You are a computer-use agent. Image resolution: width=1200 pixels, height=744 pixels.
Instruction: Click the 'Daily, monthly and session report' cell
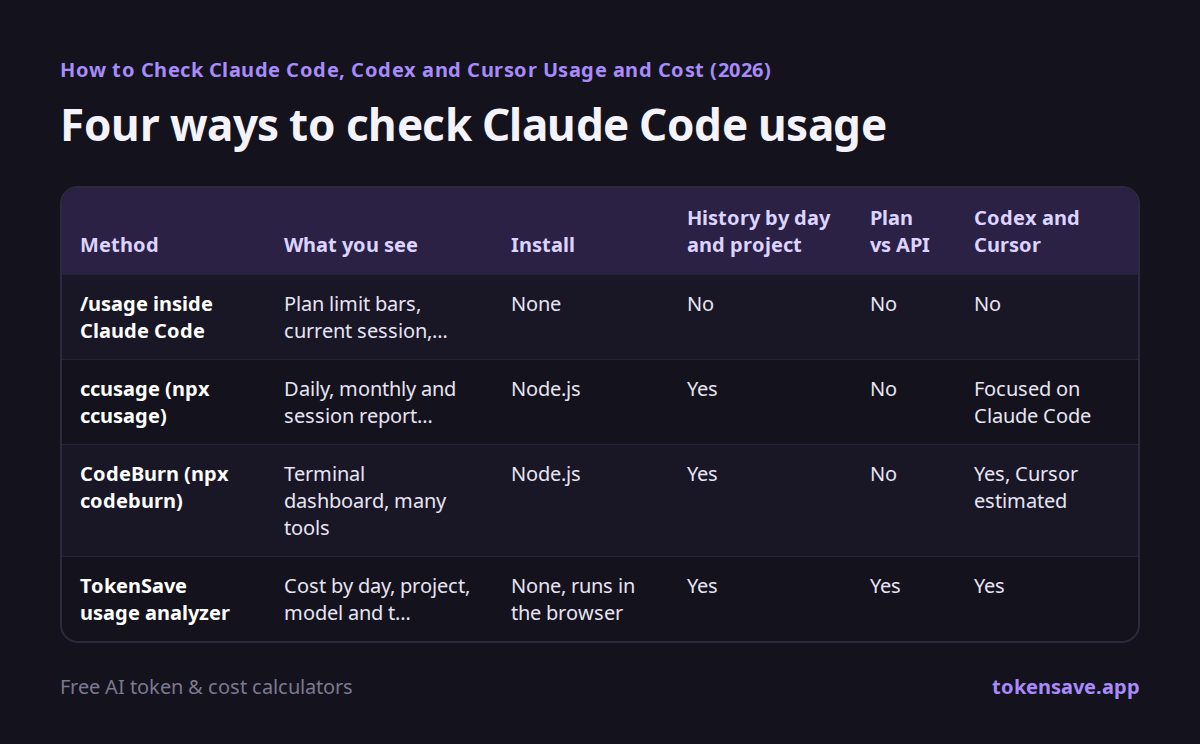coord(370,402)
